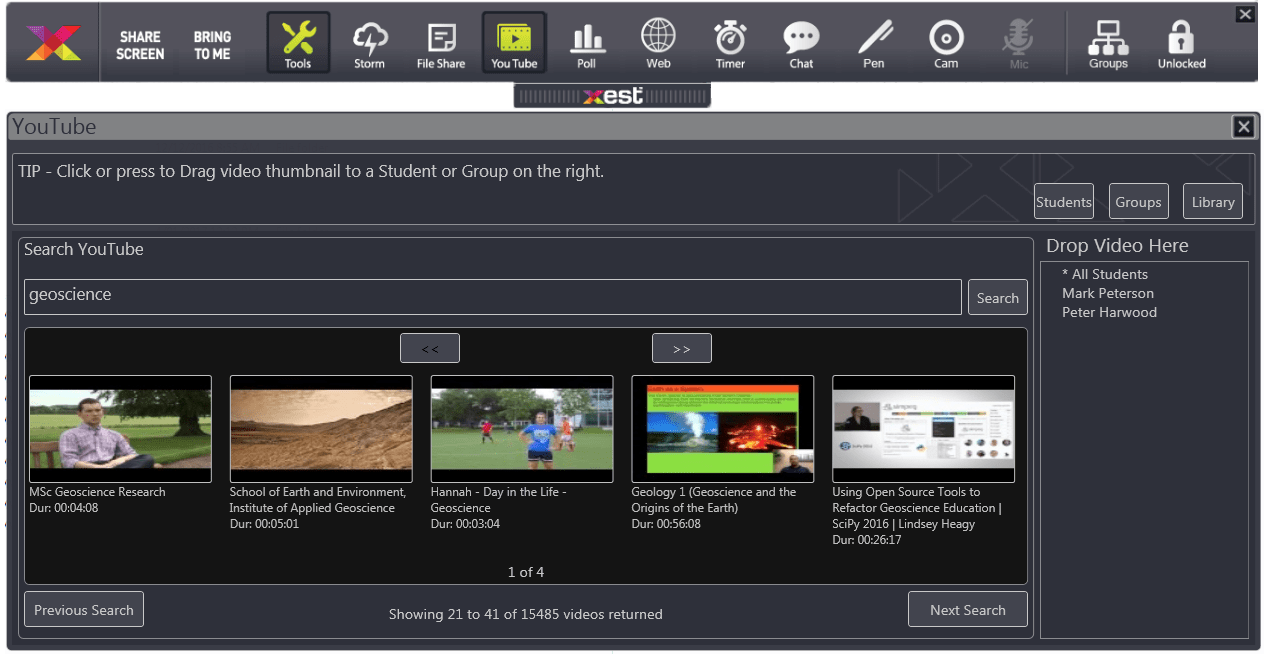Click the MSc Geoscience Research title text
Image resolution: width=1275 pixels, height=660 pixels.
(x=97, y=492)
